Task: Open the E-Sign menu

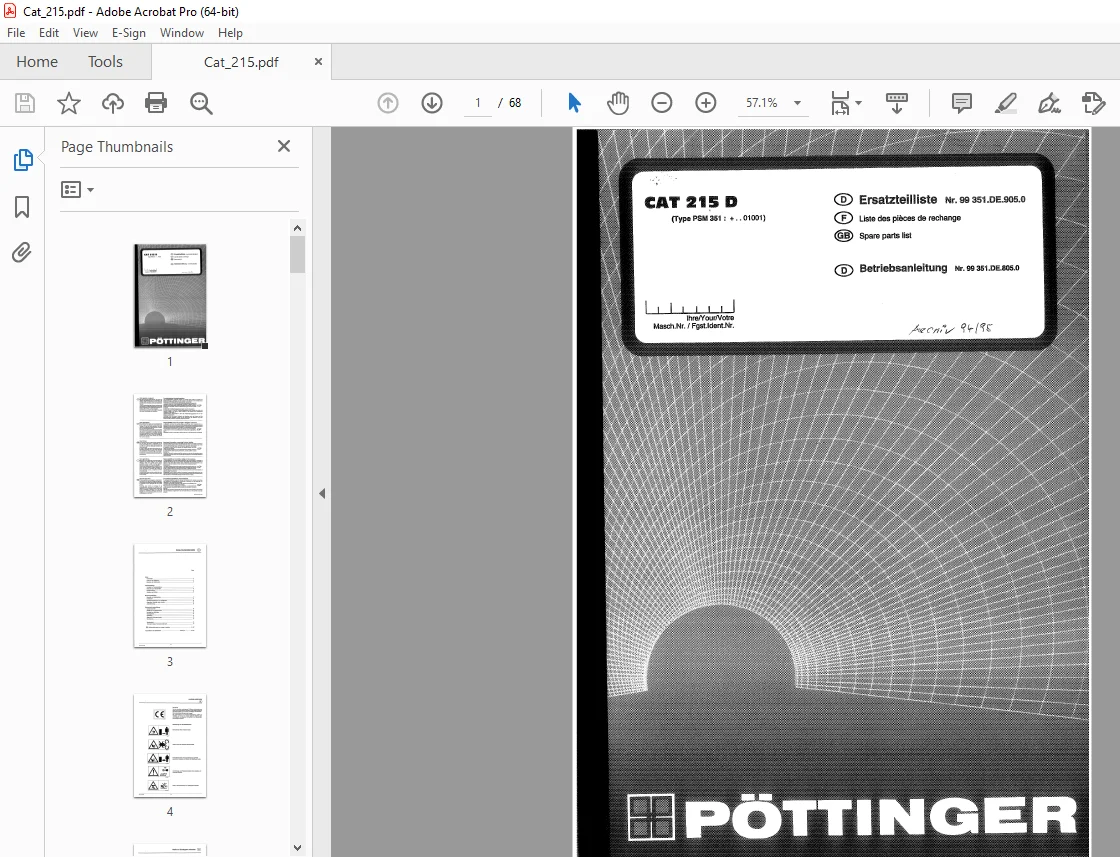Action: (x=129, y=33)
